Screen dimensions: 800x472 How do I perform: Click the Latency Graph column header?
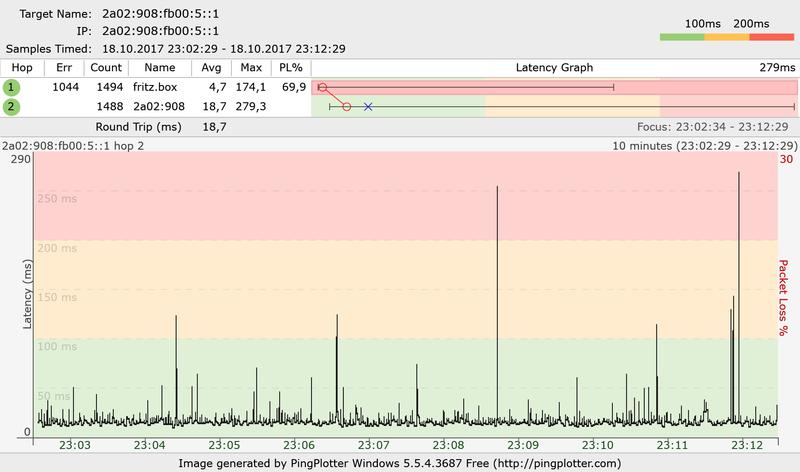coord(554,68)
